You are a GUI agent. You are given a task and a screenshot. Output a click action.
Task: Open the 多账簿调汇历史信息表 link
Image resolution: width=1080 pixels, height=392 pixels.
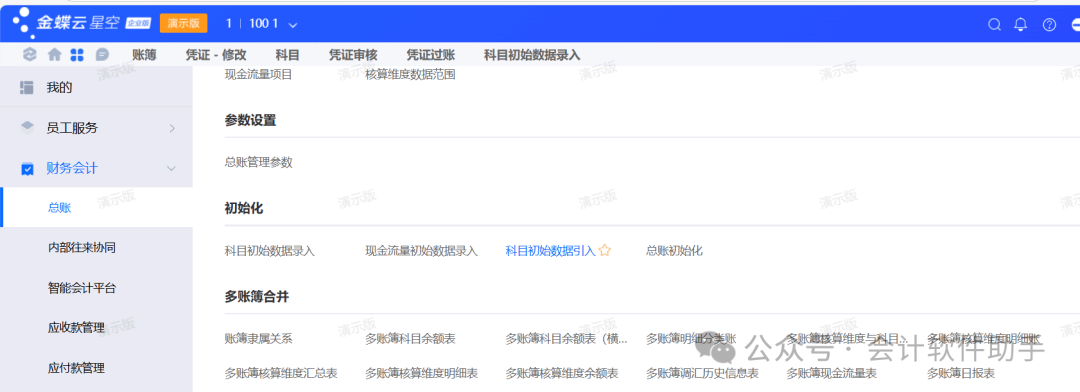703,373
